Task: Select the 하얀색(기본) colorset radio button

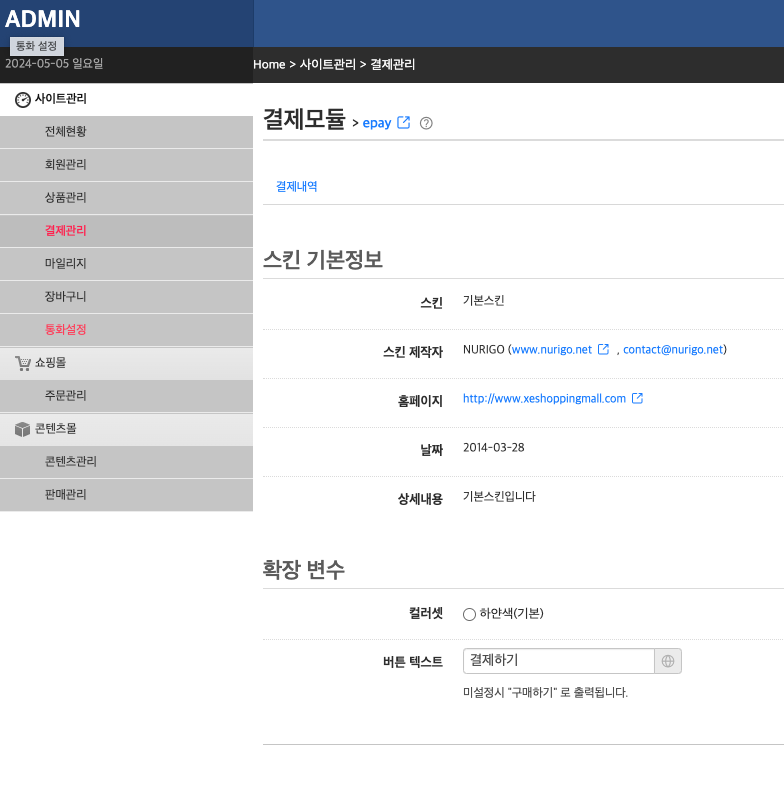Action: coord(469,614)
